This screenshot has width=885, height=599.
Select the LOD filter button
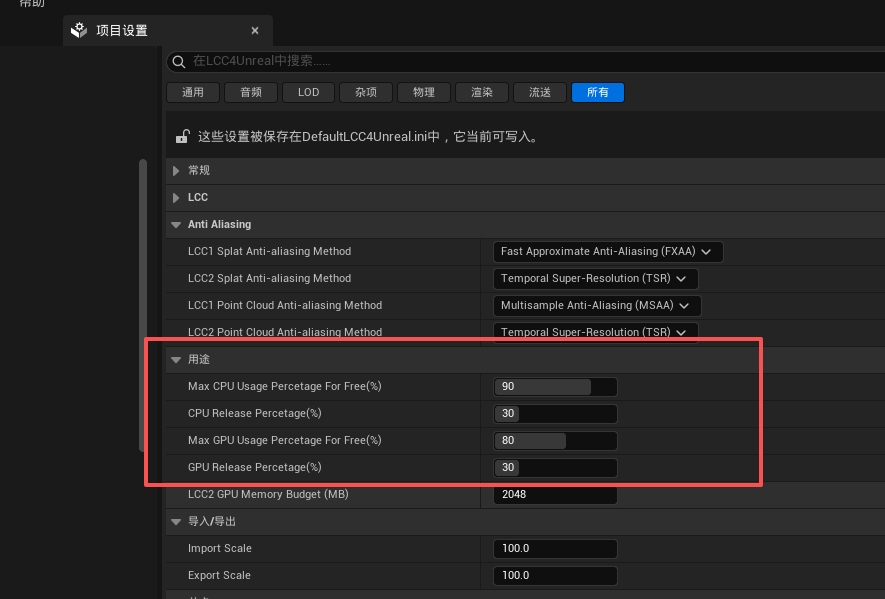tap(309, 93)
